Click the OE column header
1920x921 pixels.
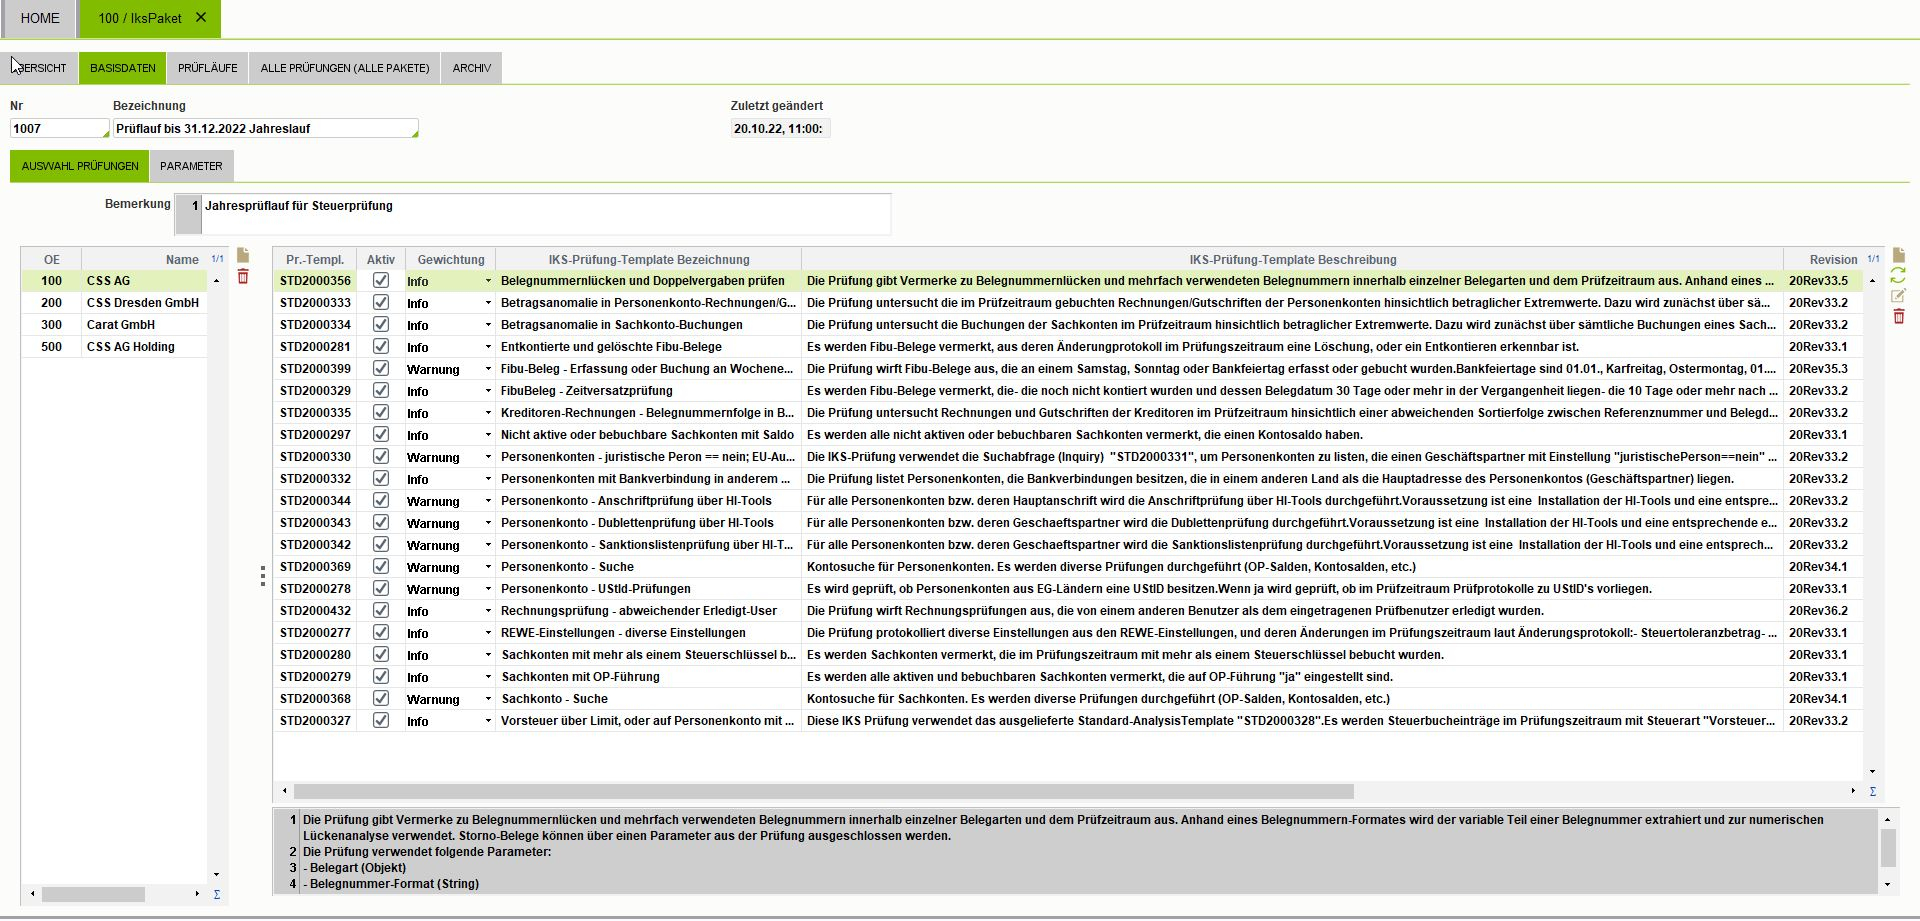tap(52, 259)
